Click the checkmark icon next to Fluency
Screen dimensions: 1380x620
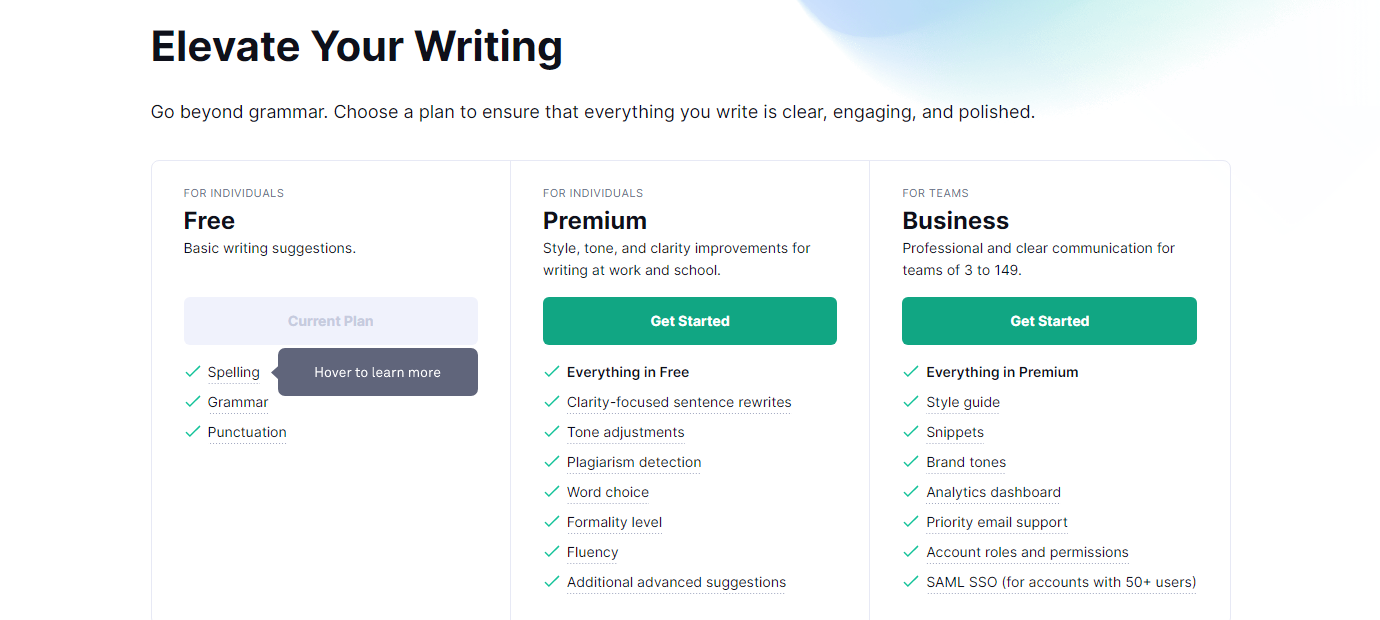[551, 551]
